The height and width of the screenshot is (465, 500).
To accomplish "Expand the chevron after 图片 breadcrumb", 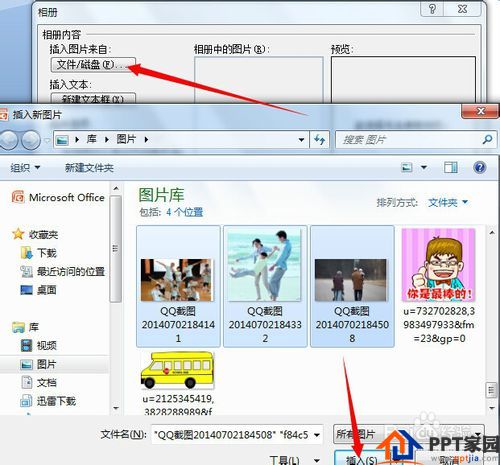I will pyautogui.click(x=146, y=140).
